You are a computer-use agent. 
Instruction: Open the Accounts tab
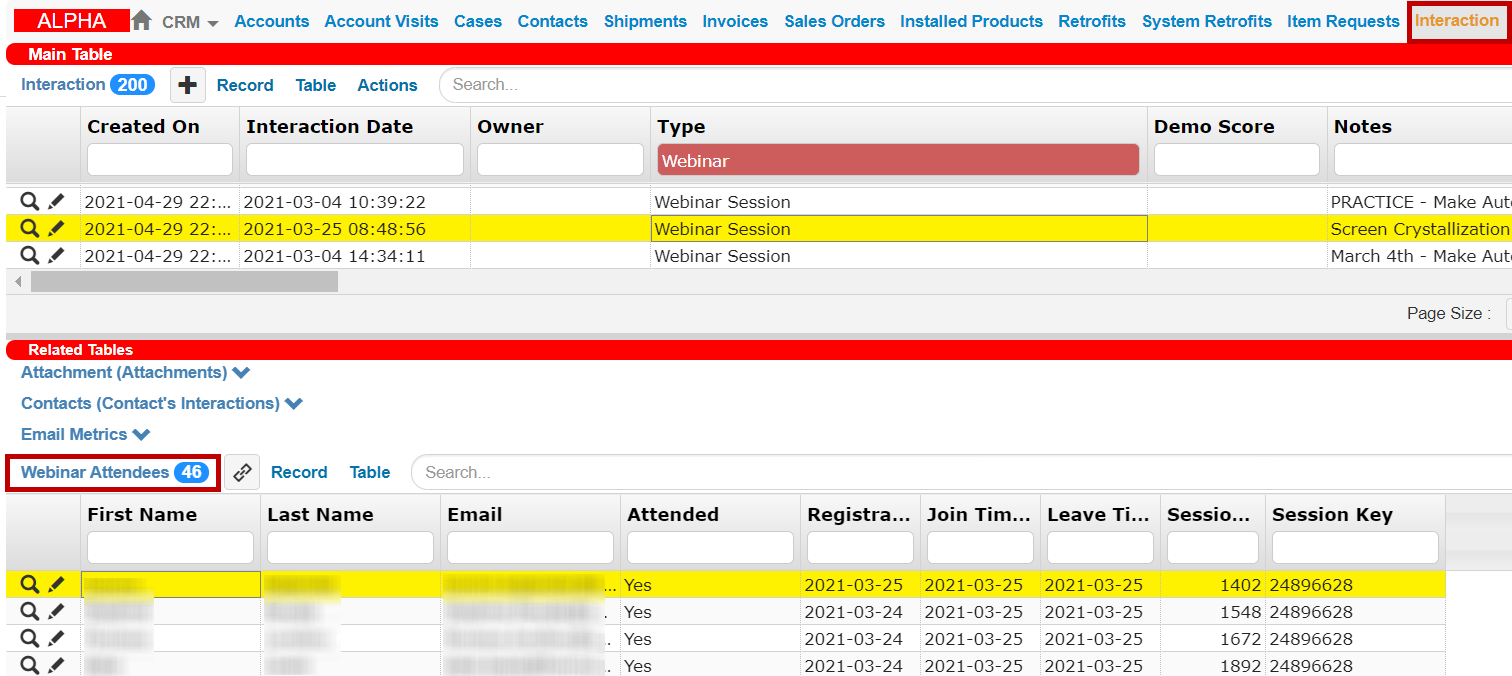coord(272,21)
